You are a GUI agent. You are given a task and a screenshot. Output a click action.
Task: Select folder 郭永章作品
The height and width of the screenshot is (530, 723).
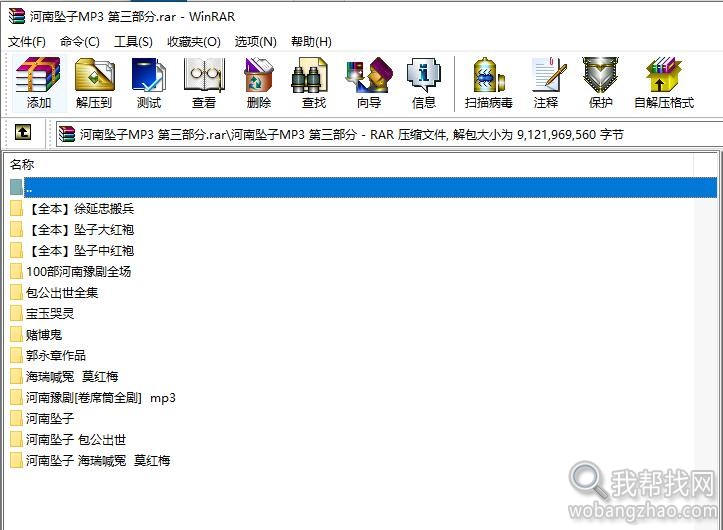(48, 355)
